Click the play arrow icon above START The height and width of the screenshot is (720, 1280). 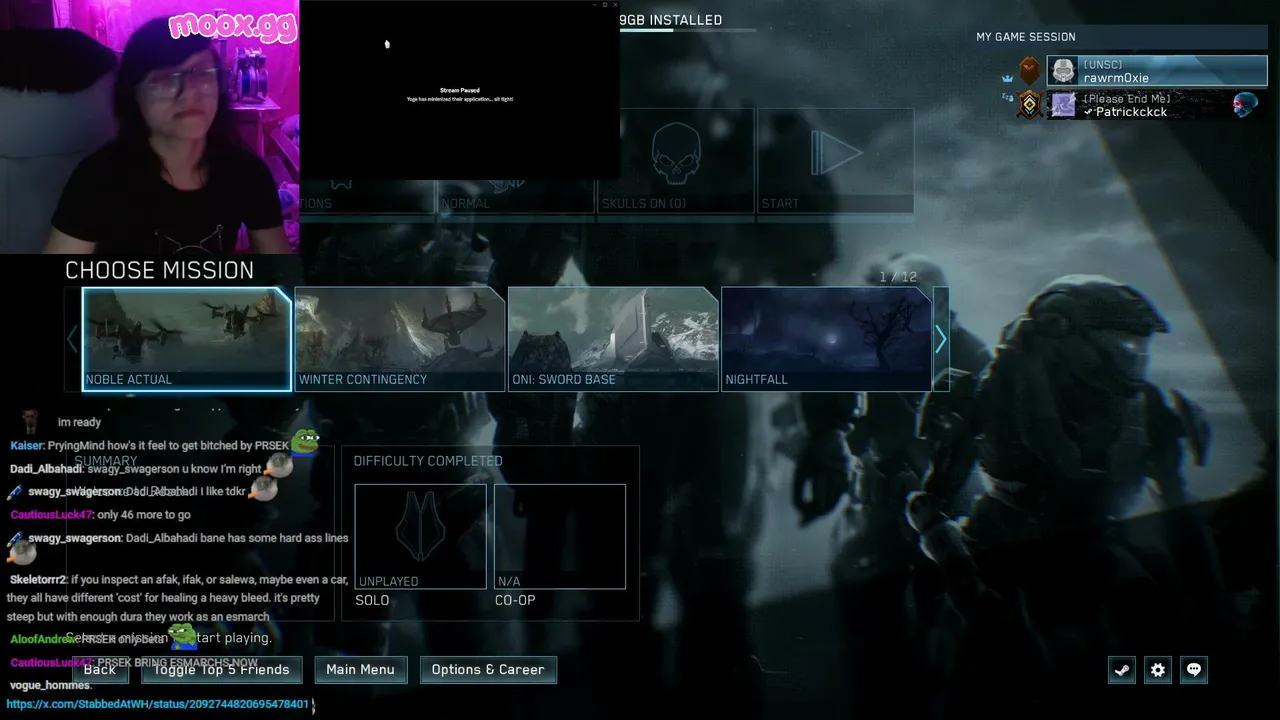pyautogui.click(x=835, y=154)
